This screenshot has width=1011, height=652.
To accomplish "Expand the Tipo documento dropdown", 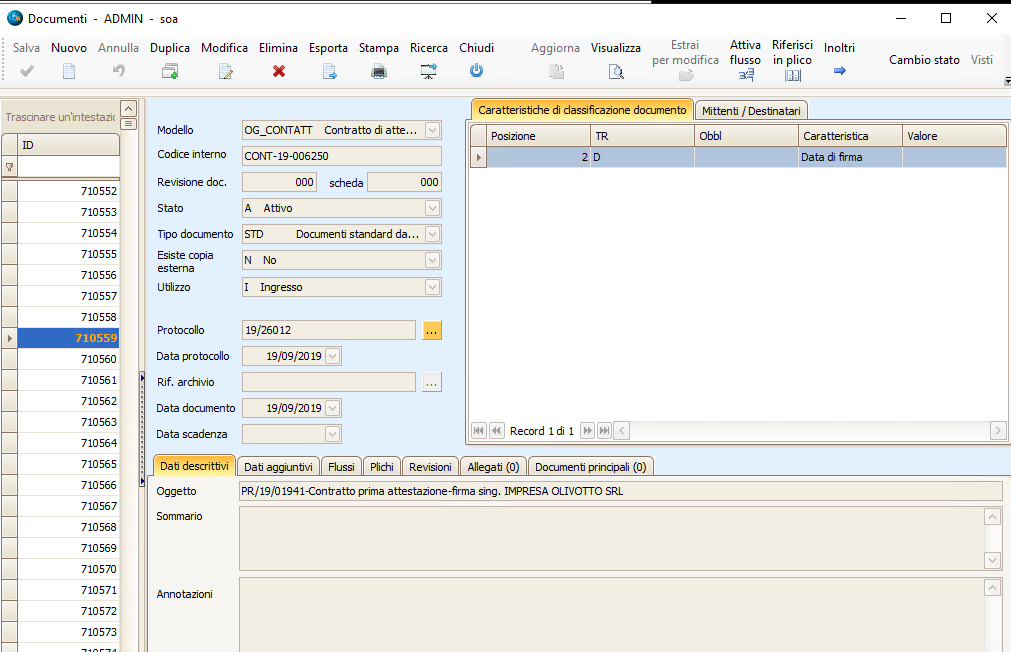I will click(432, 234).
